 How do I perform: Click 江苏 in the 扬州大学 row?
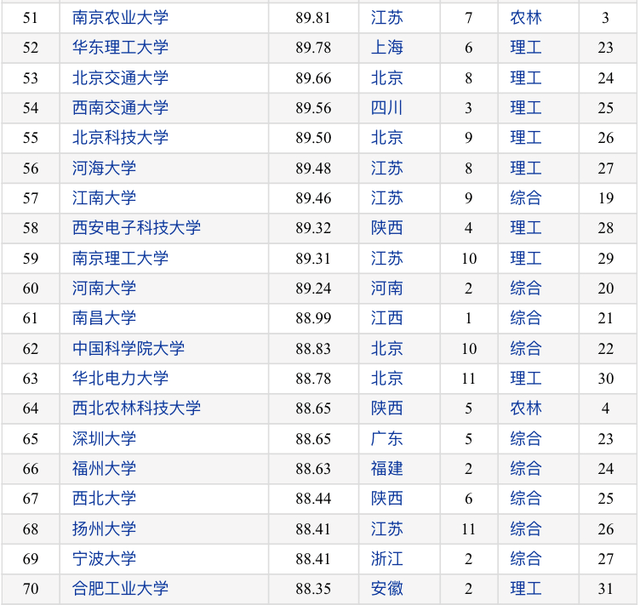(x=387, y=529)
